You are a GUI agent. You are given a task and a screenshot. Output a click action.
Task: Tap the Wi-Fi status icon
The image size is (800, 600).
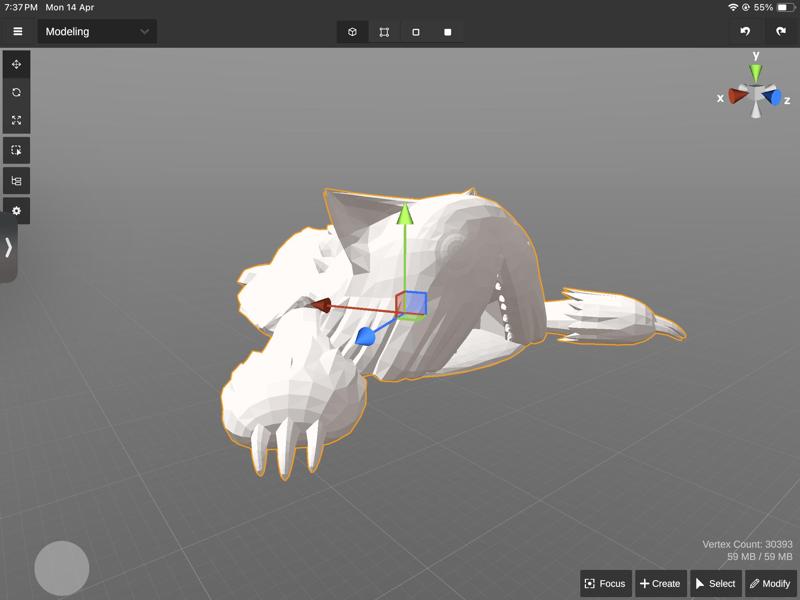[x=733, y=7]
